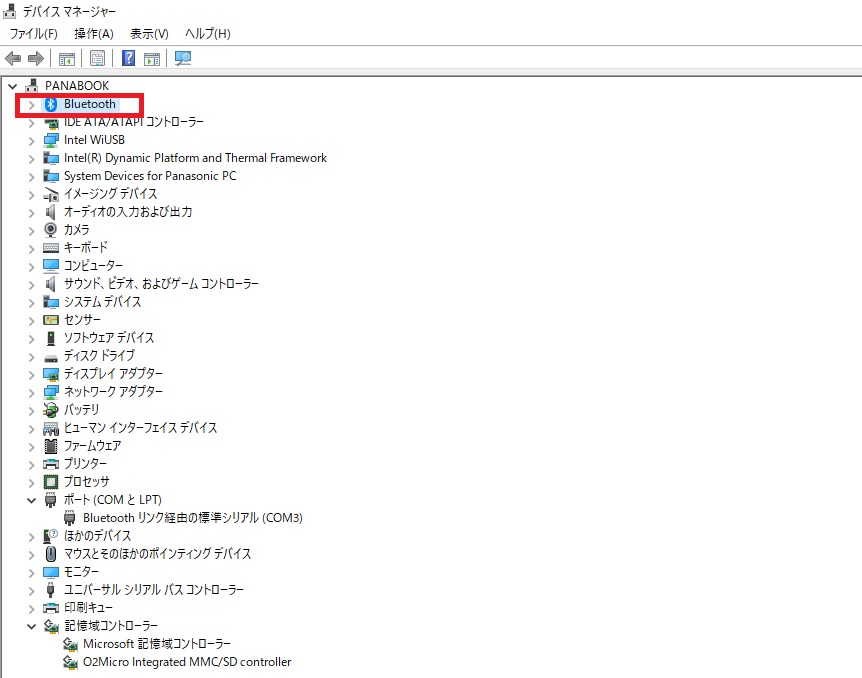Viewport: 862px width, 678px height.
Task: Open the ファイル(F) menu
Action: coord(34,34)
